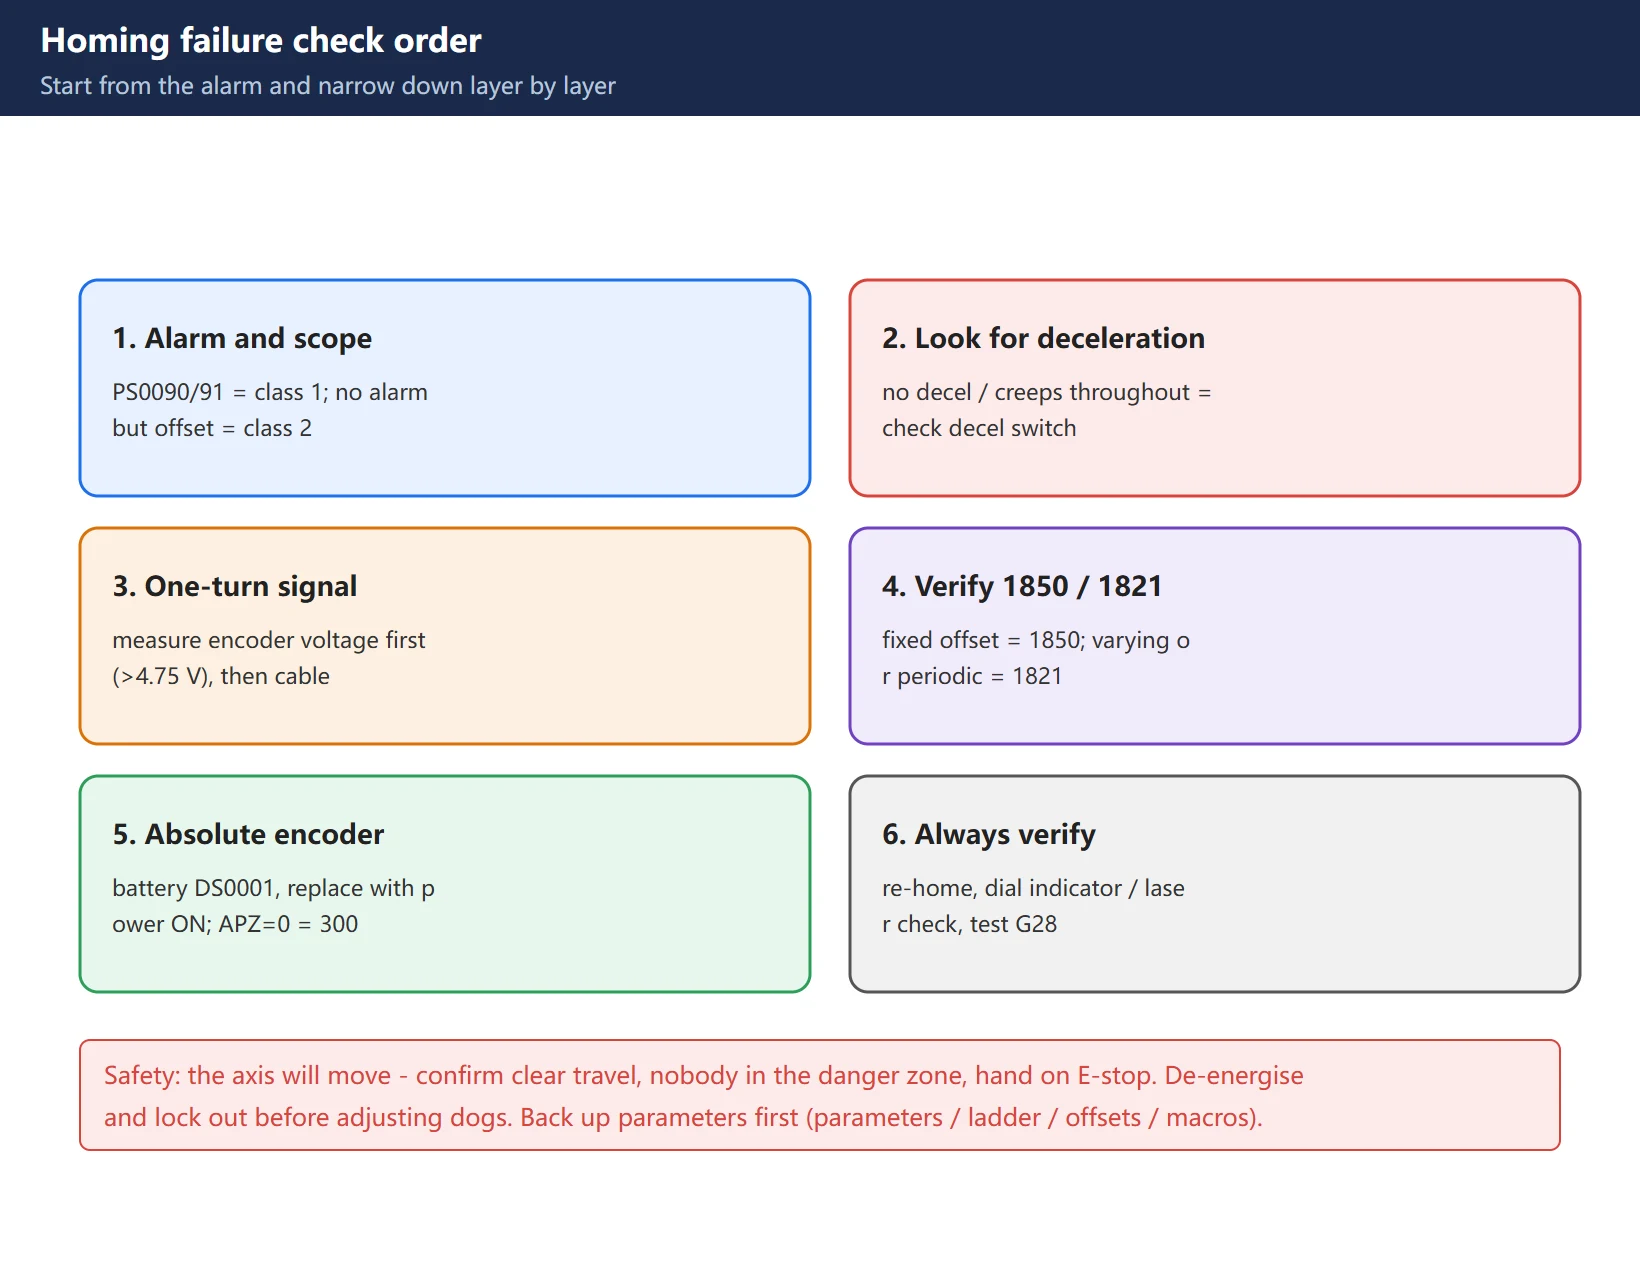Select the '4. Verify 1850 / 1821' heading
This screenshot has height=1280, width=1640.
[1022, 586]
